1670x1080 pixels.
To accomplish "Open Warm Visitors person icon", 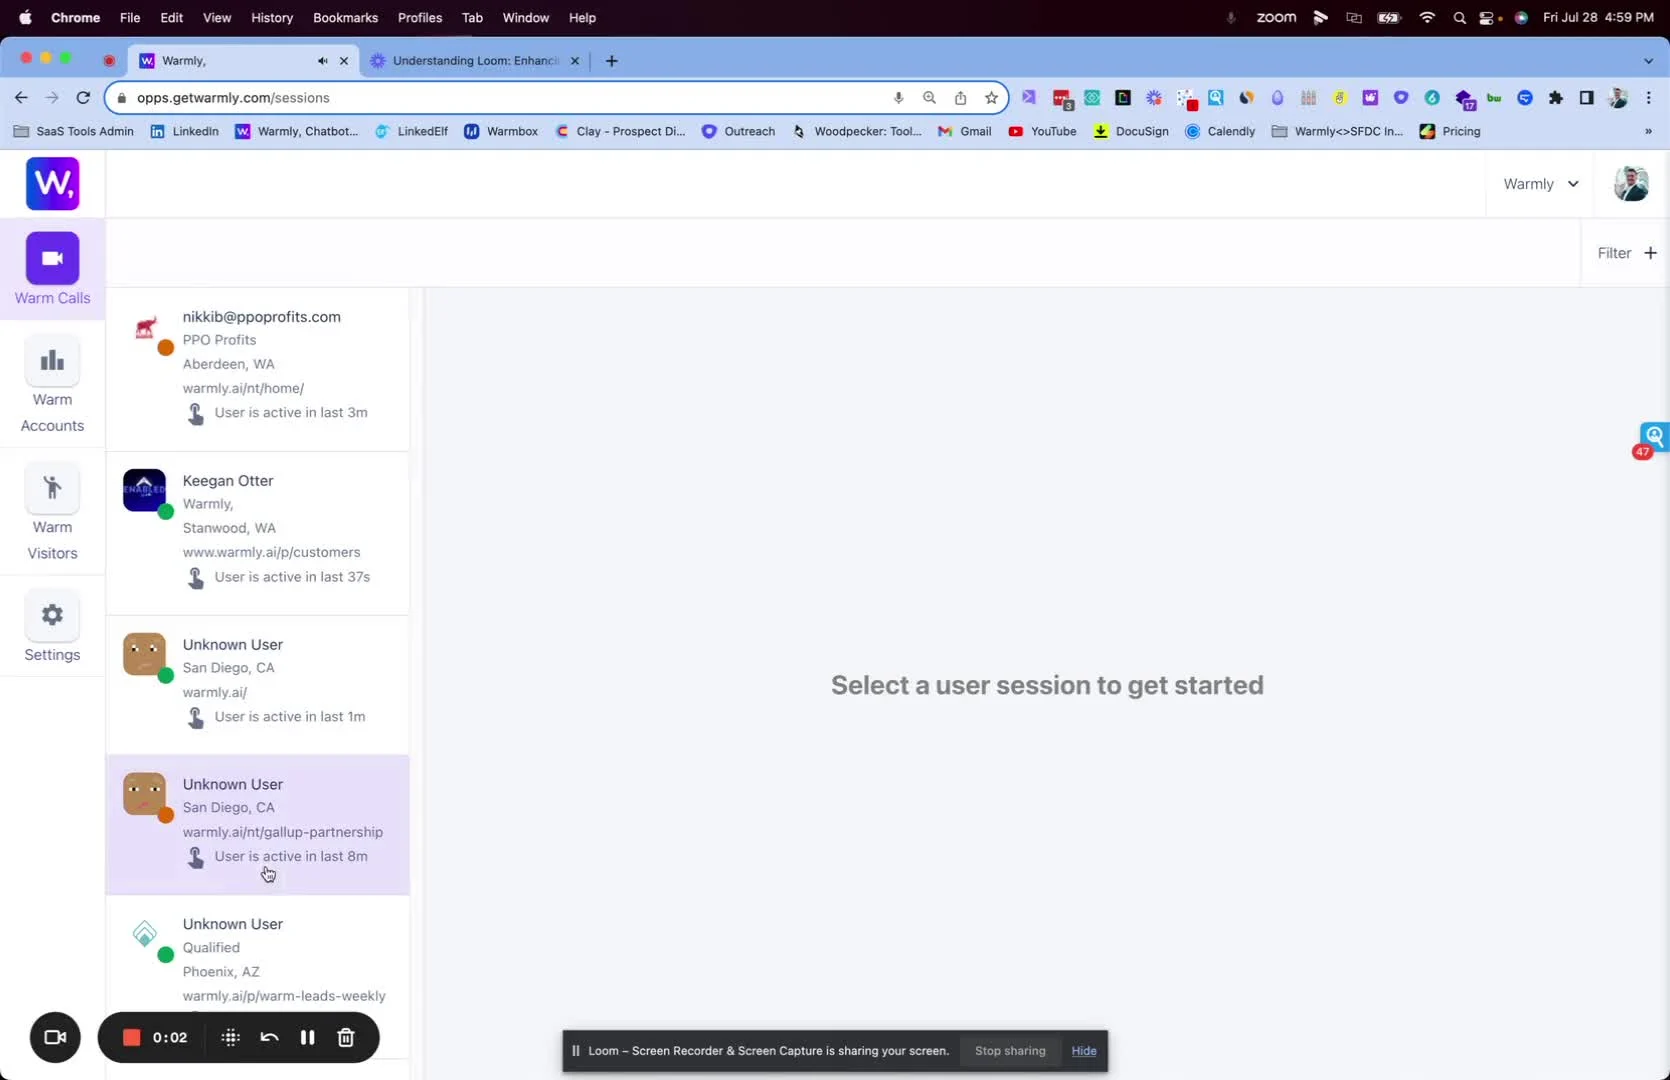I will (x=52, y=488).
